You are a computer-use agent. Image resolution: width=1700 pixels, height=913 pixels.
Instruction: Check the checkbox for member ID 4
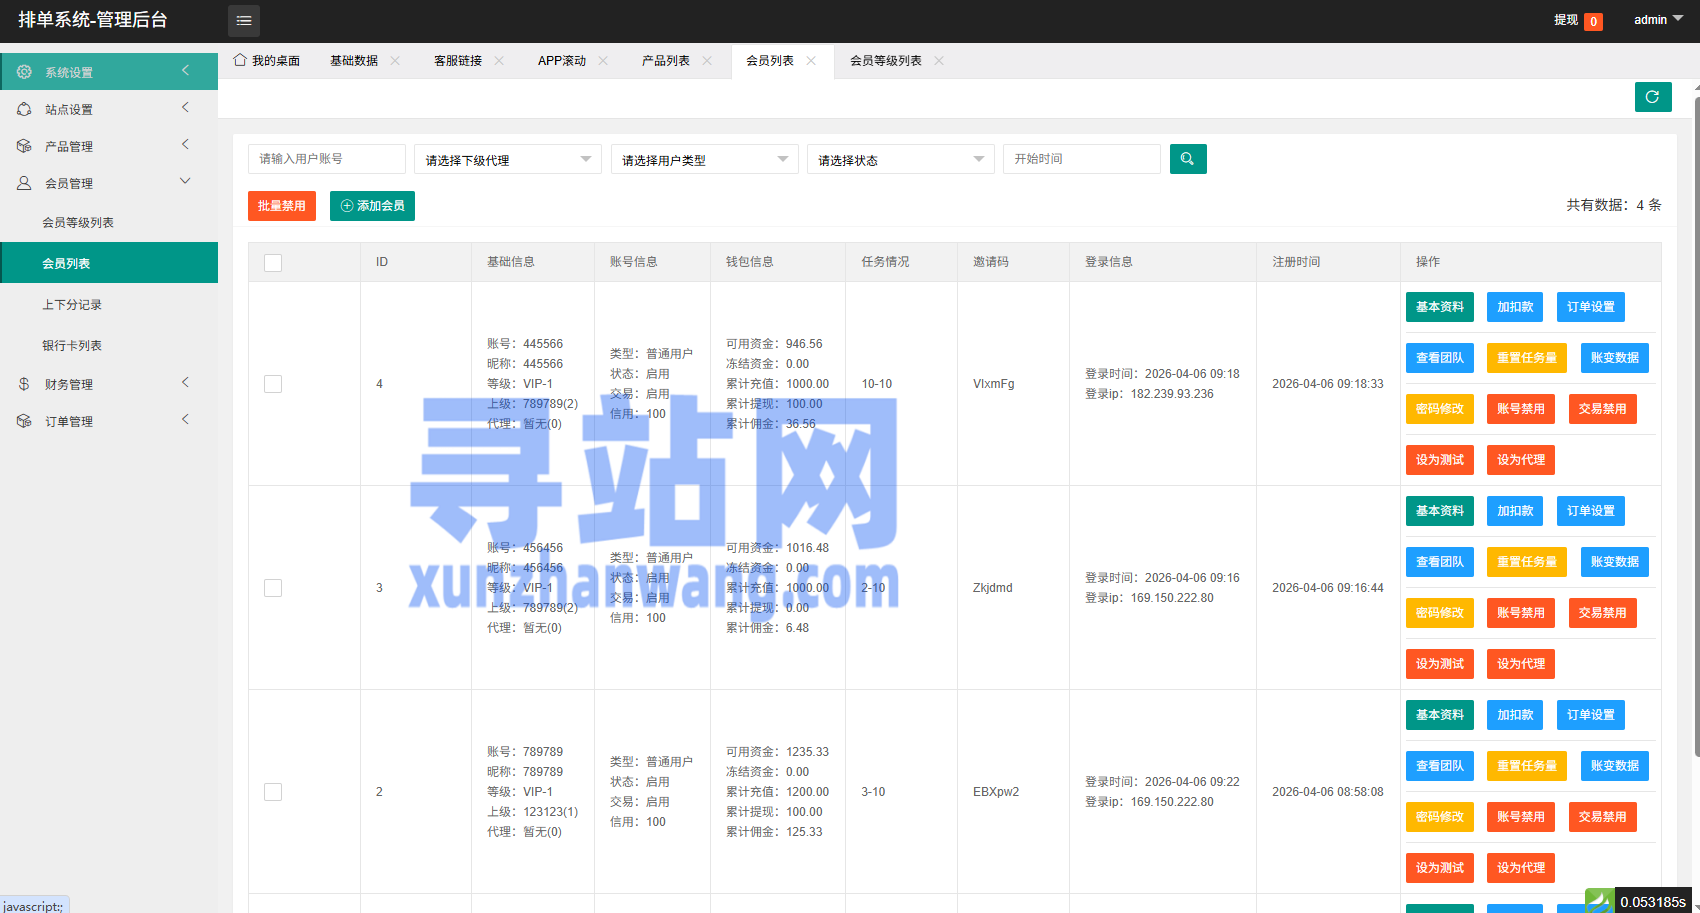click(273, 384)
